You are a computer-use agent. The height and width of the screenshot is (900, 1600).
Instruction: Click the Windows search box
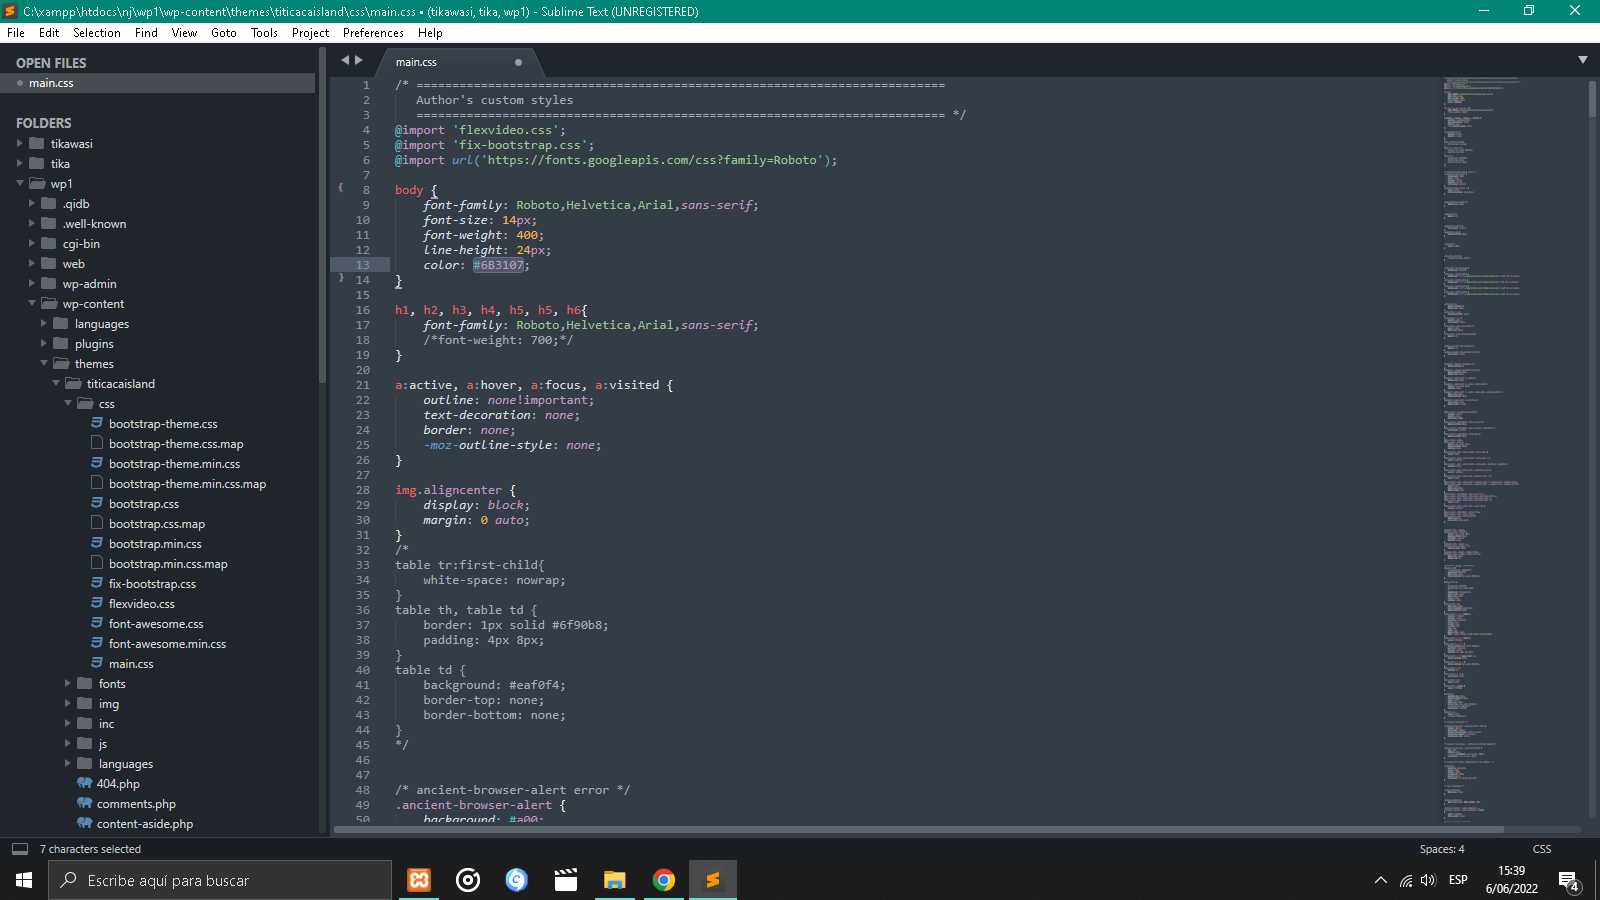click(220, 880)
